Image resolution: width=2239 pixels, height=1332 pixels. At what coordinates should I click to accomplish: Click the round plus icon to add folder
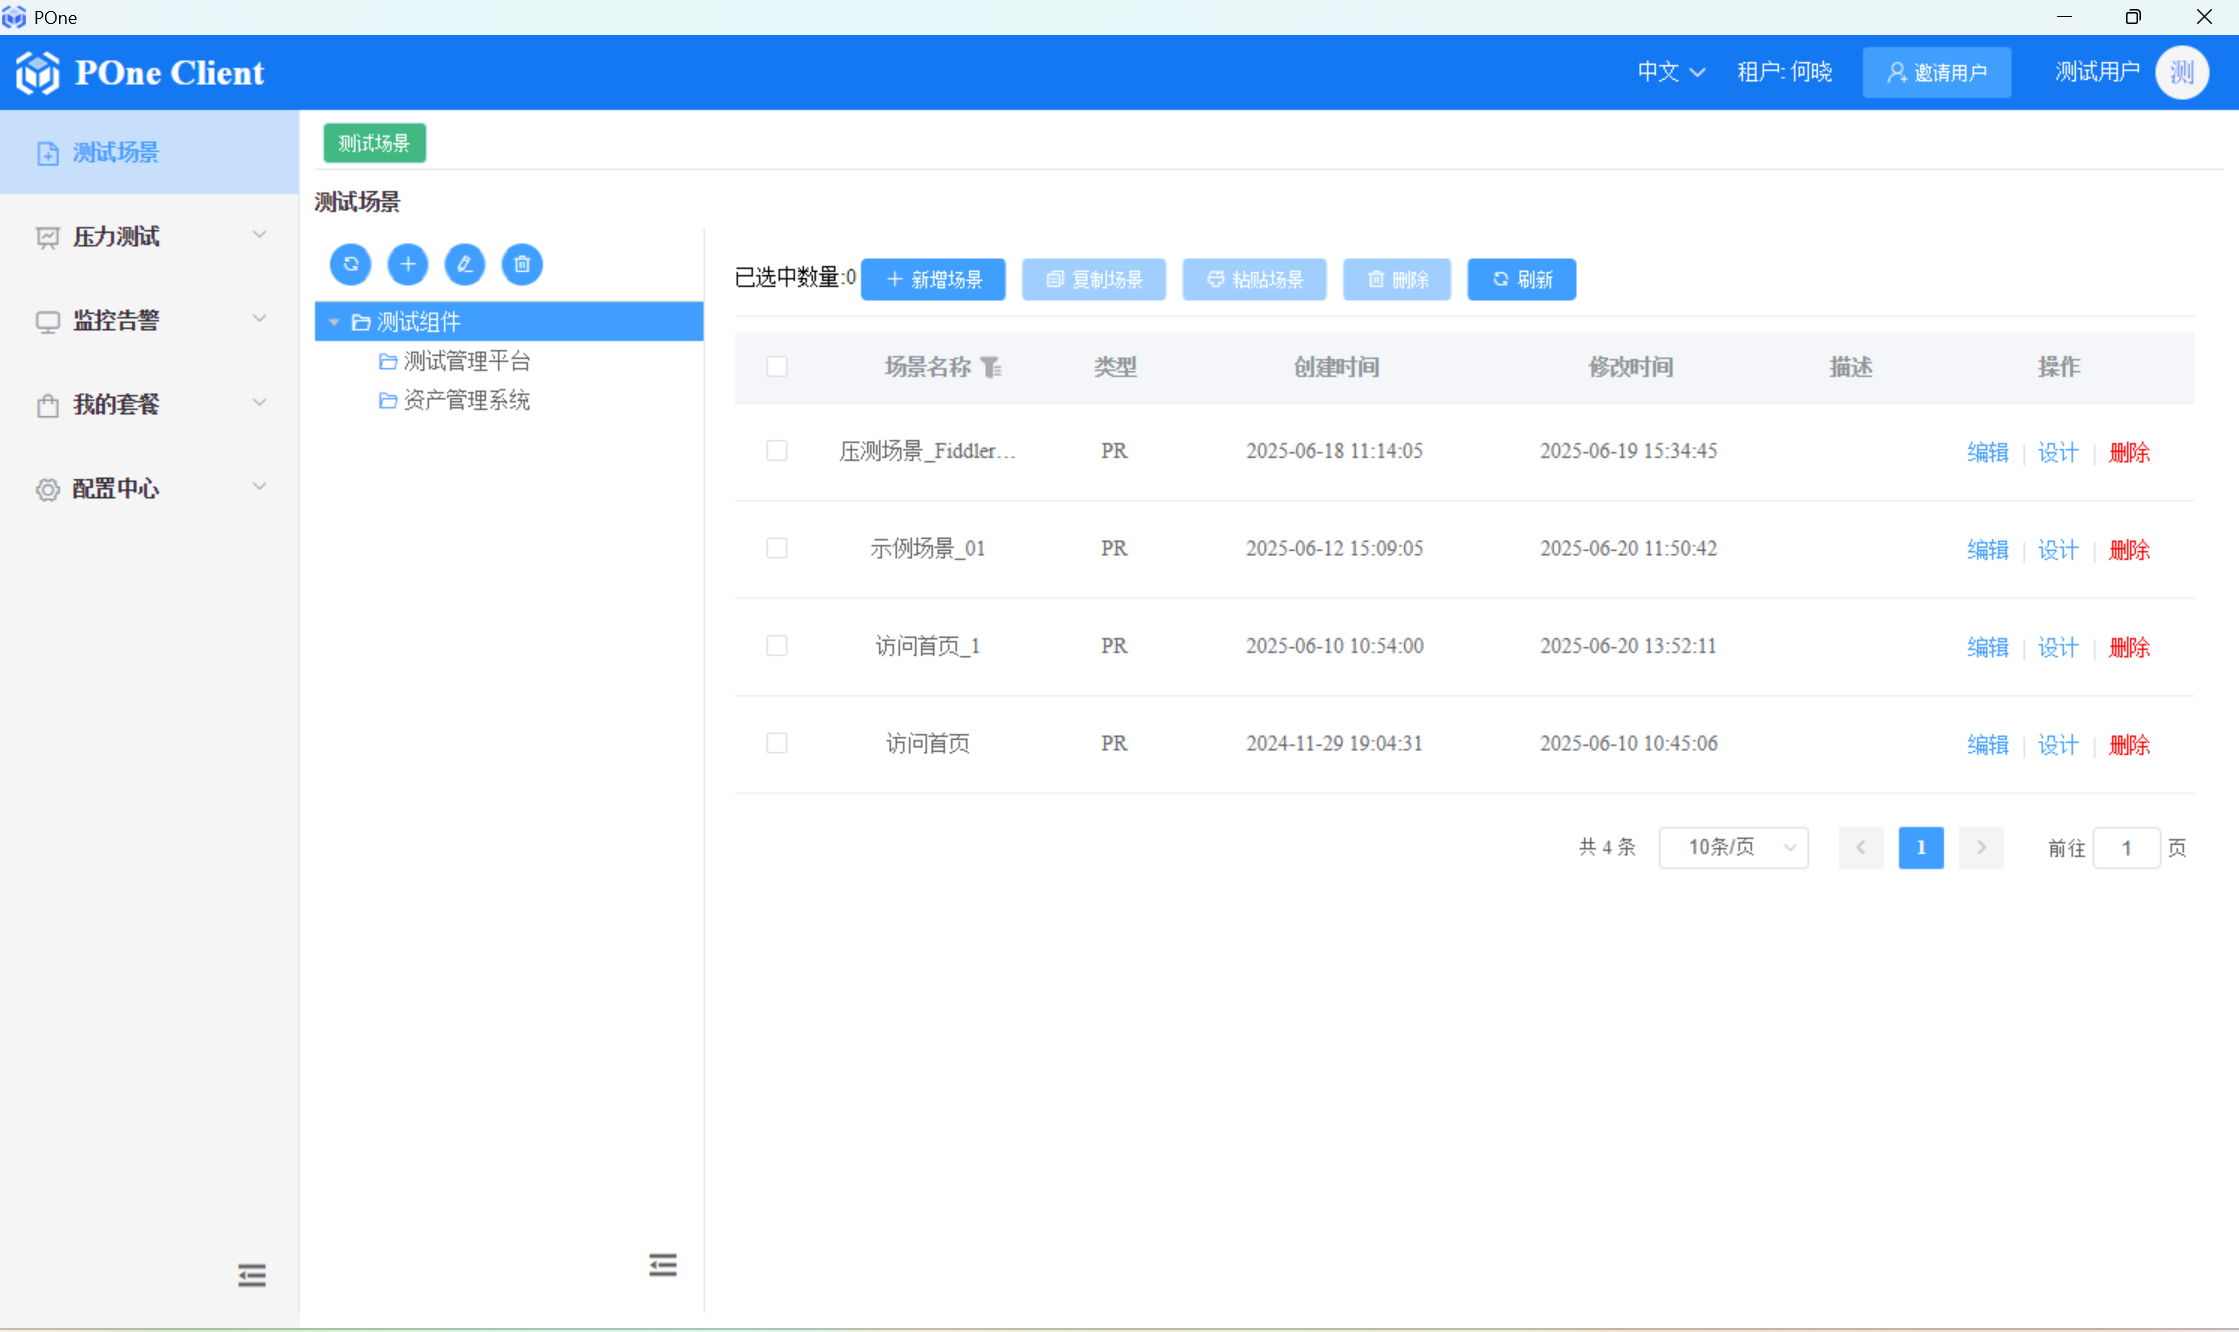[407, 264]
